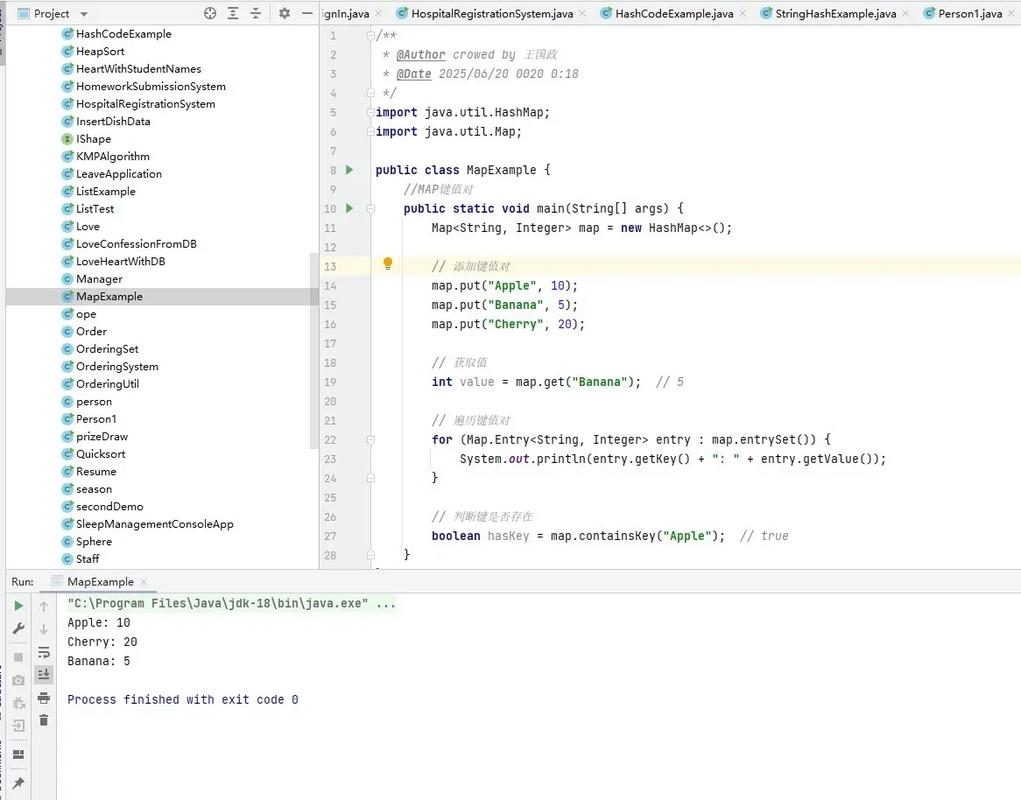
Task: Toggle Soft-Wrap in run console
Action: [44, 652]
